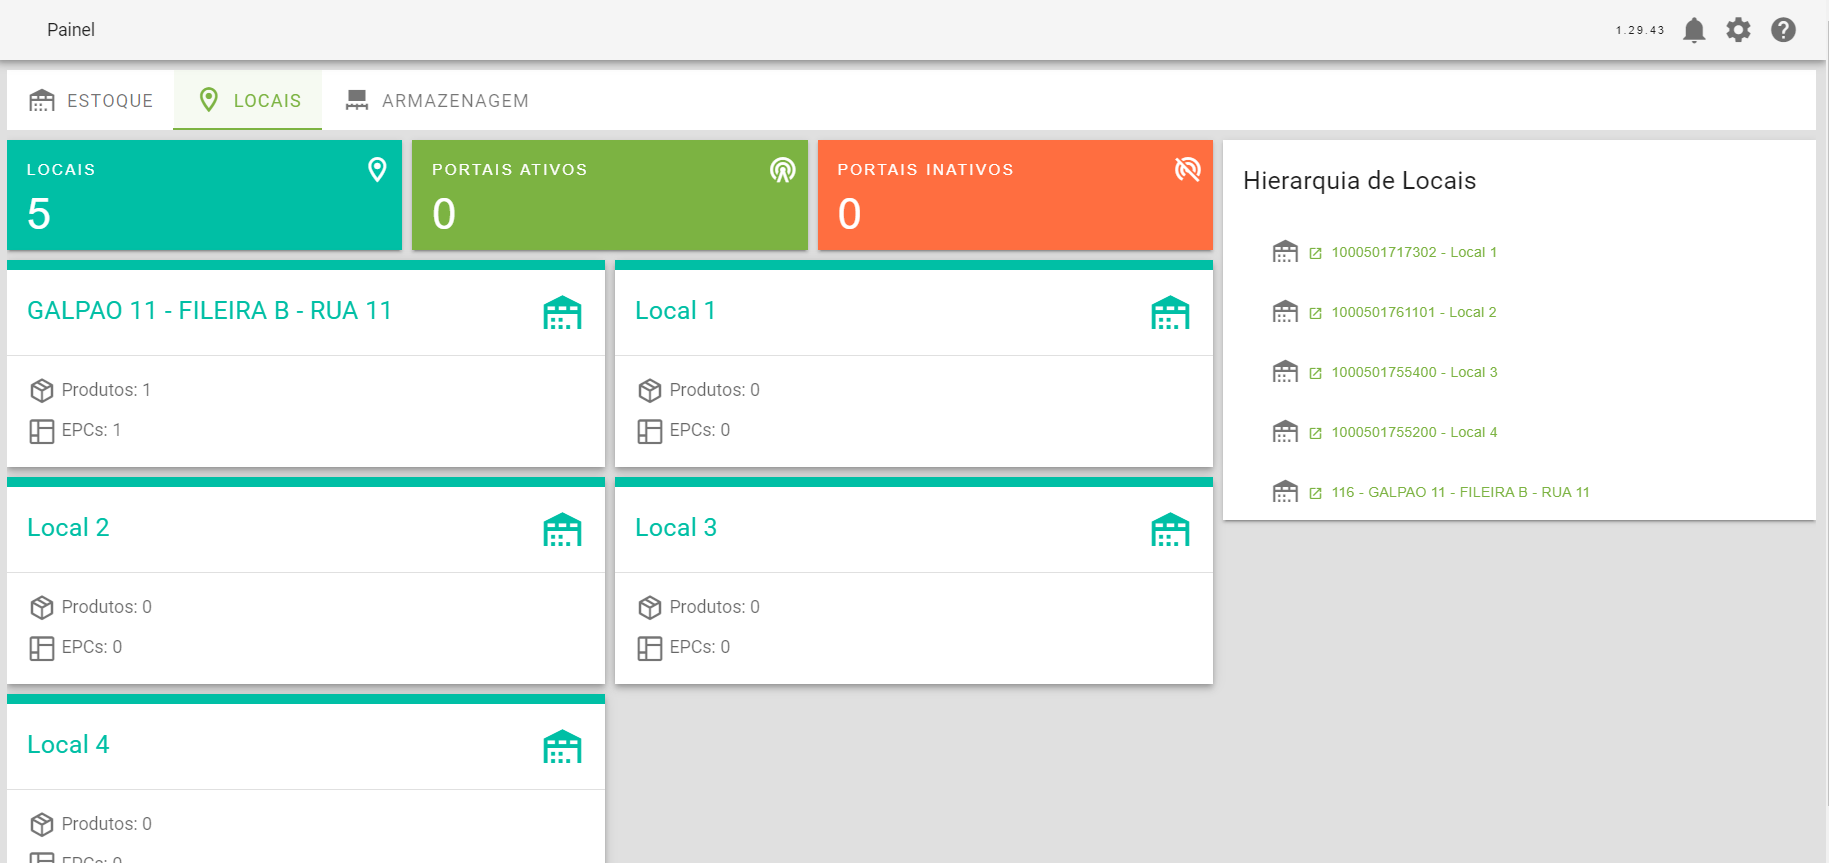Click warehouse icon next to 116 - GALPAO 11

pyautogui.click(x=1285, y=492)
